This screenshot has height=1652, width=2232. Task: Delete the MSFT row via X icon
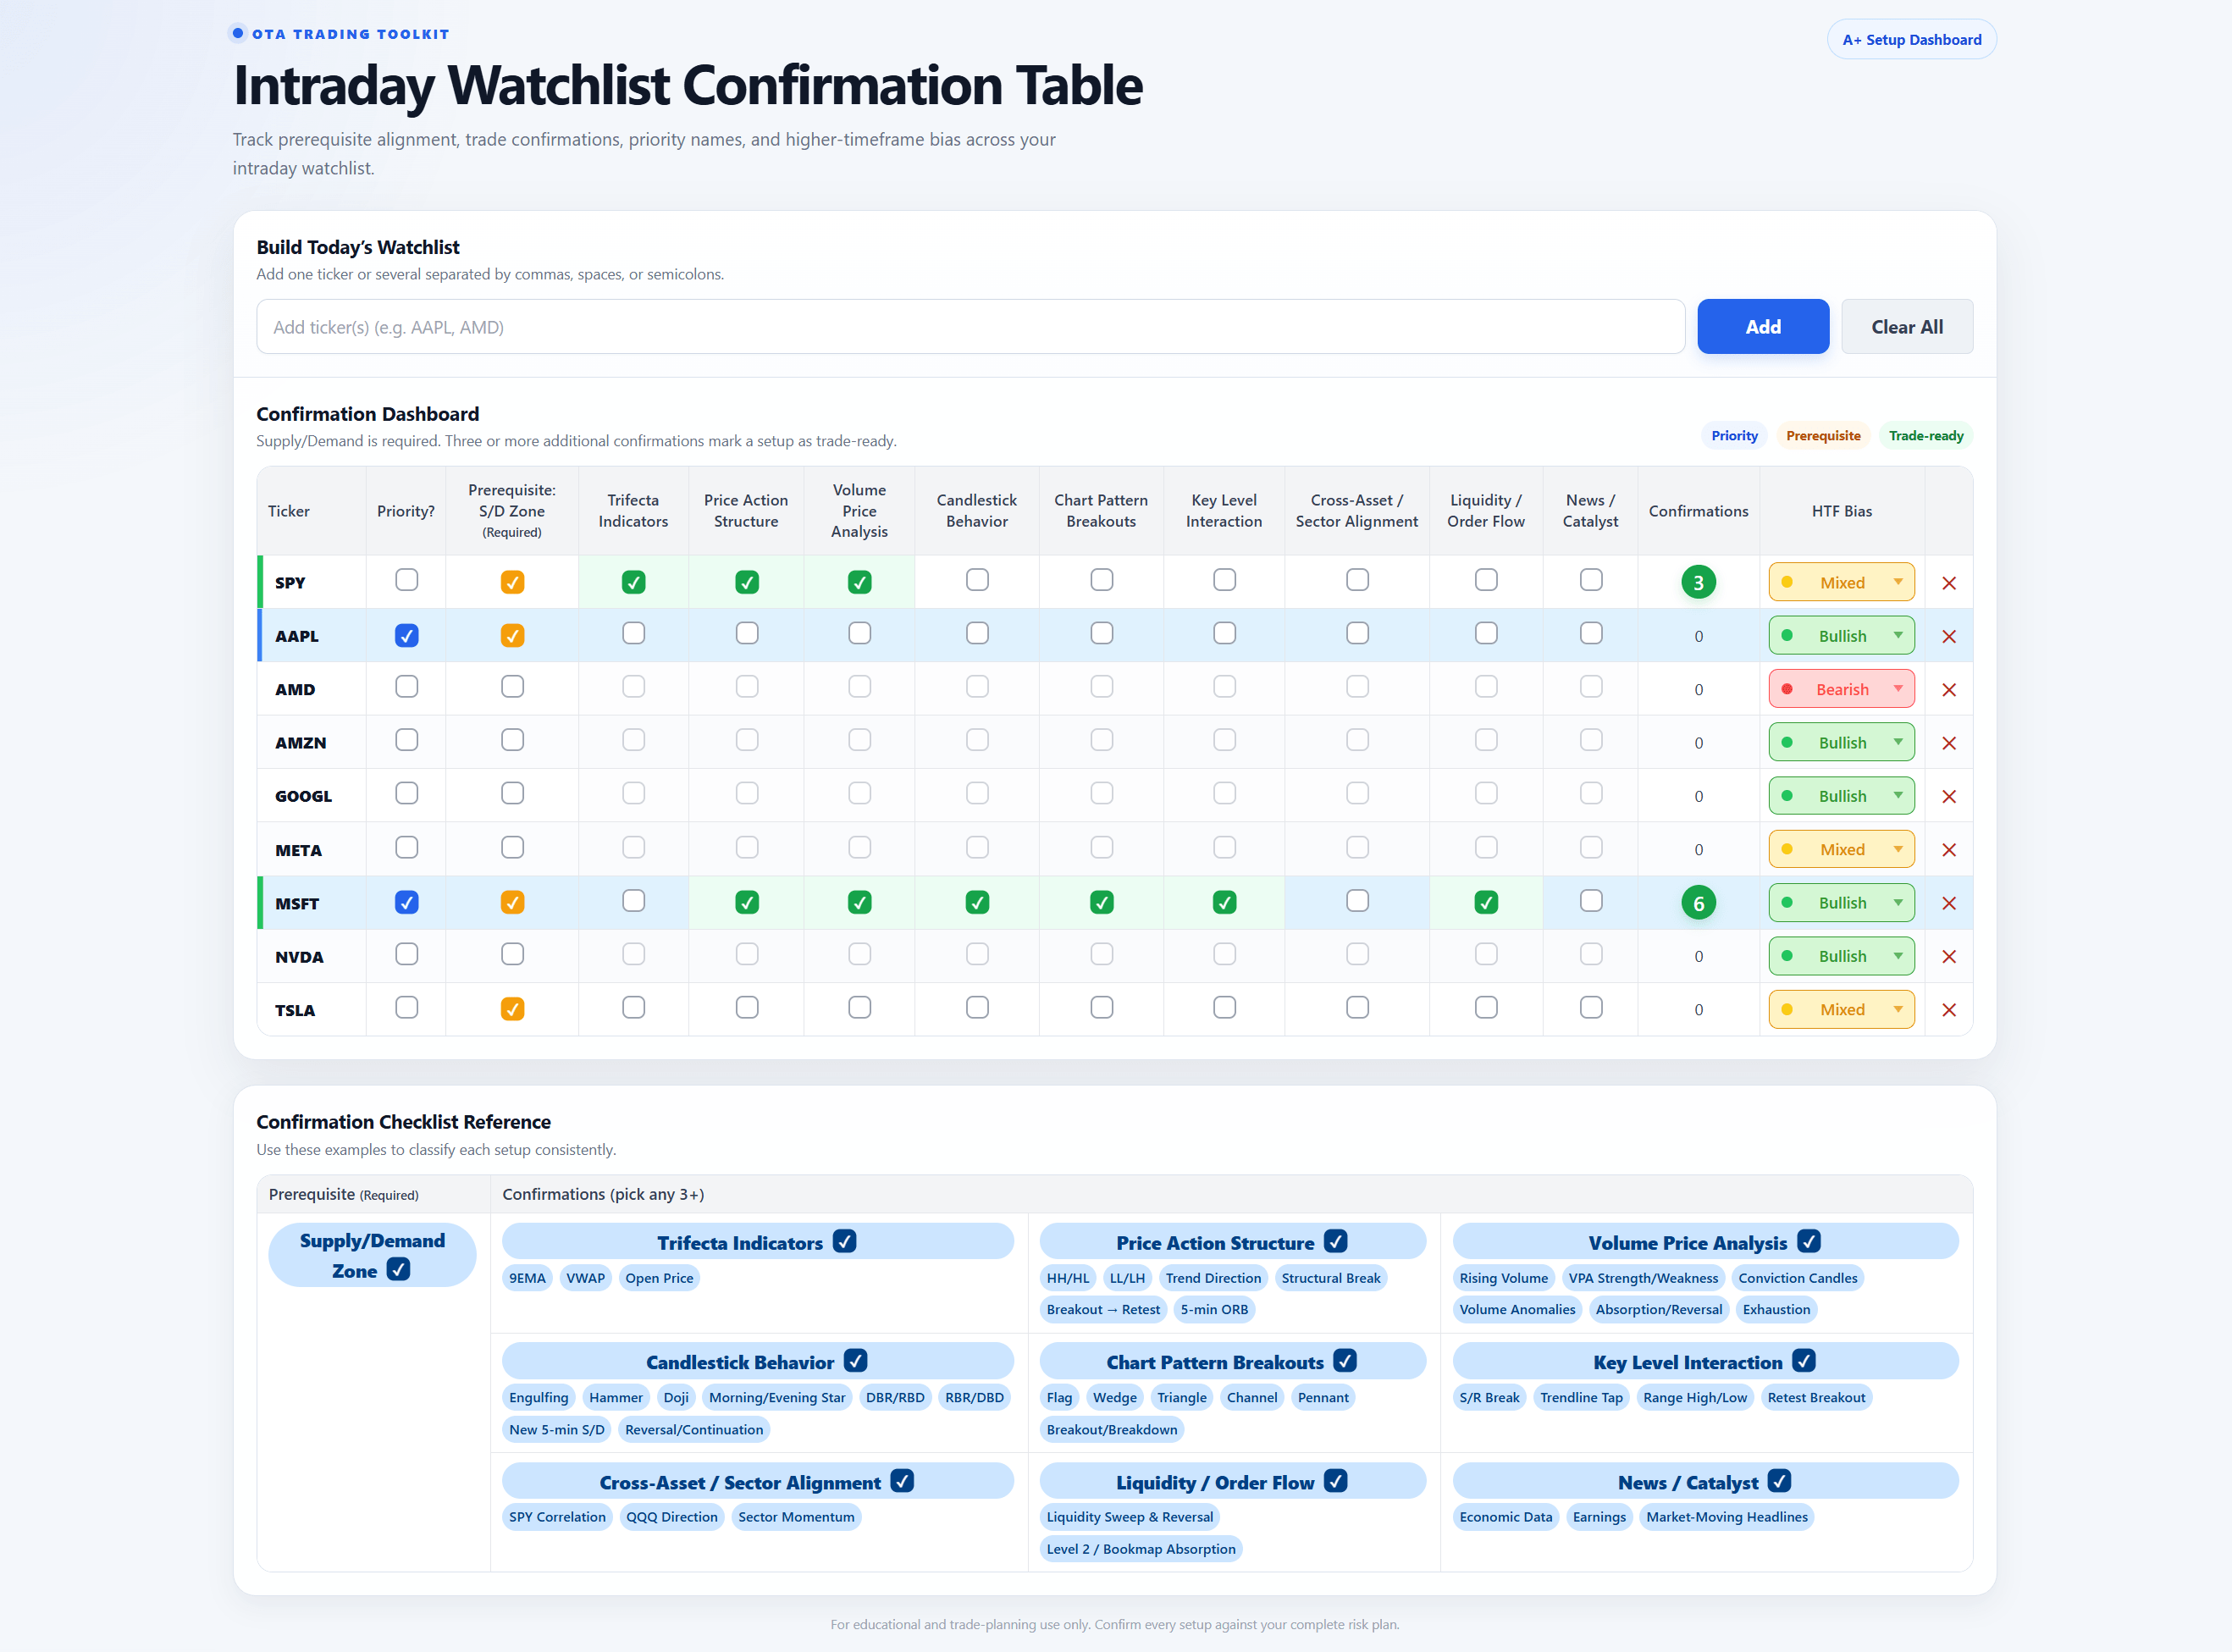pos(1948,903)
